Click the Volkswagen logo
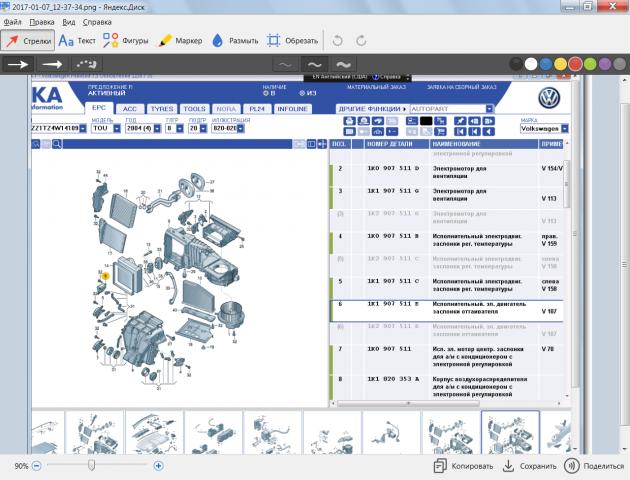This screenshot has width=630, height=480. (549, 98)
